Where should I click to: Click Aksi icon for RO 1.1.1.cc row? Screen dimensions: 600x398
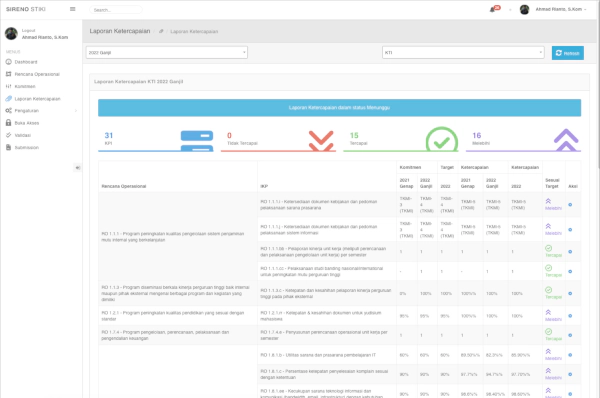[x=570, y=271]
